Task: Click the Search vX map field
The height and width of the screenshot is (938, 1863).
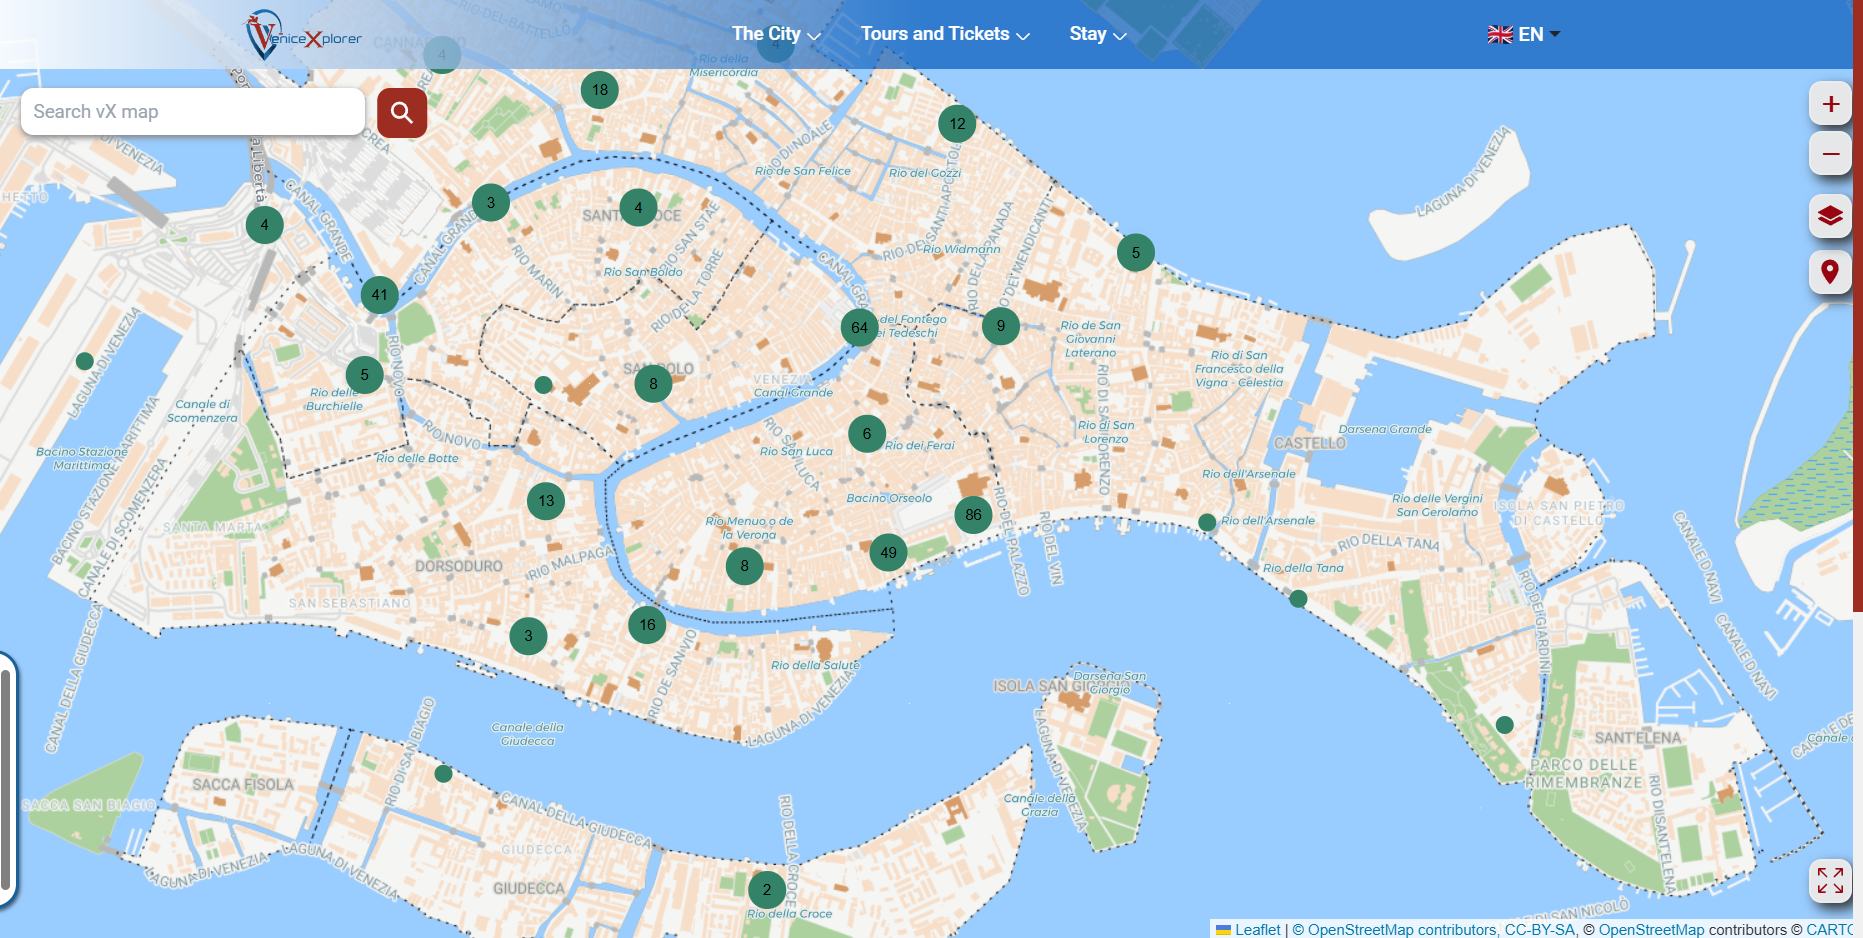Action: [192, 111]
